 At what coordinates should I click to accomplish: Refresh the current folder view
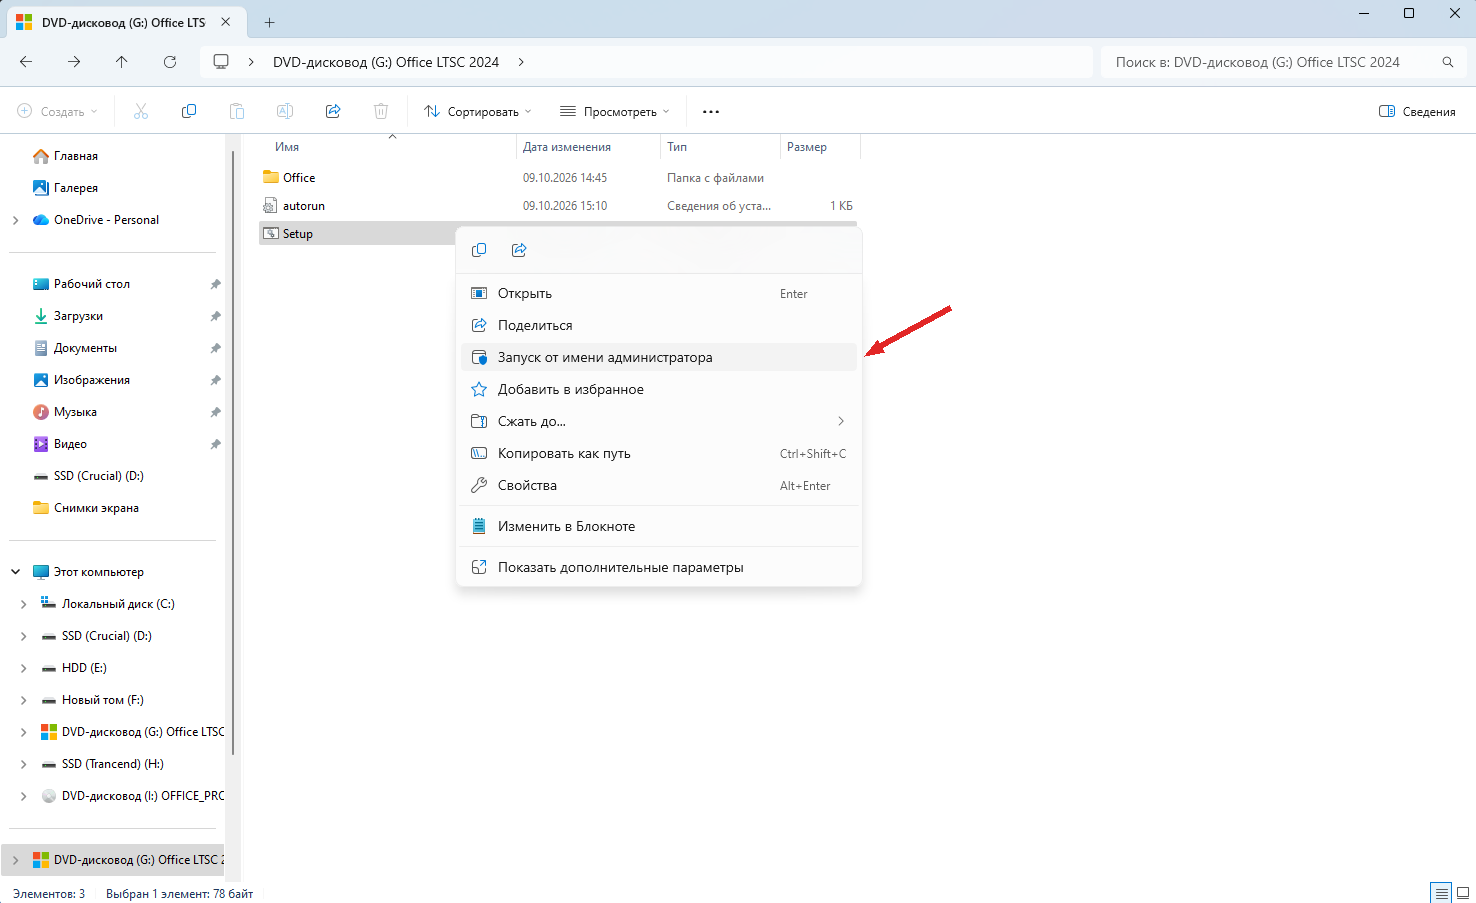(x=170, y=62)
